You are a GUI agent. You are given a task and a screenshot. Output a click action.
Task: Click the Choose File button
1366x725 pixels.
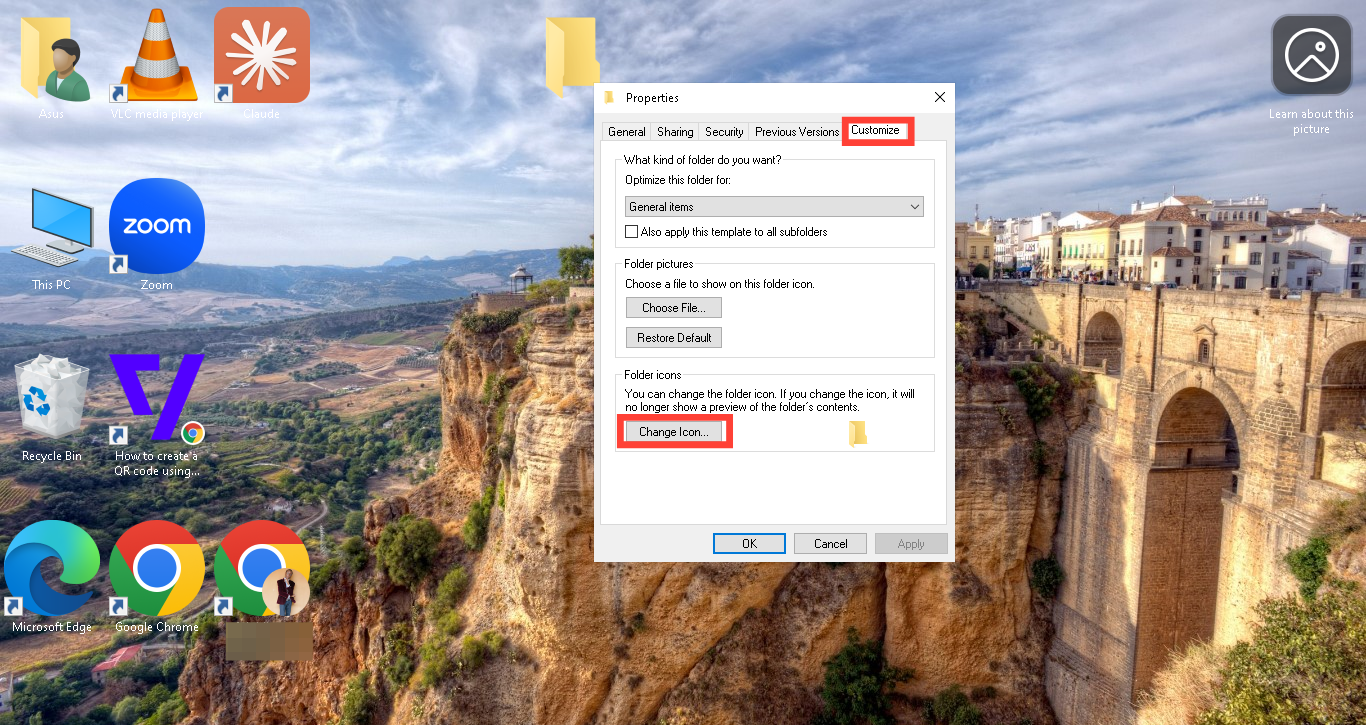tap(674, 308)
